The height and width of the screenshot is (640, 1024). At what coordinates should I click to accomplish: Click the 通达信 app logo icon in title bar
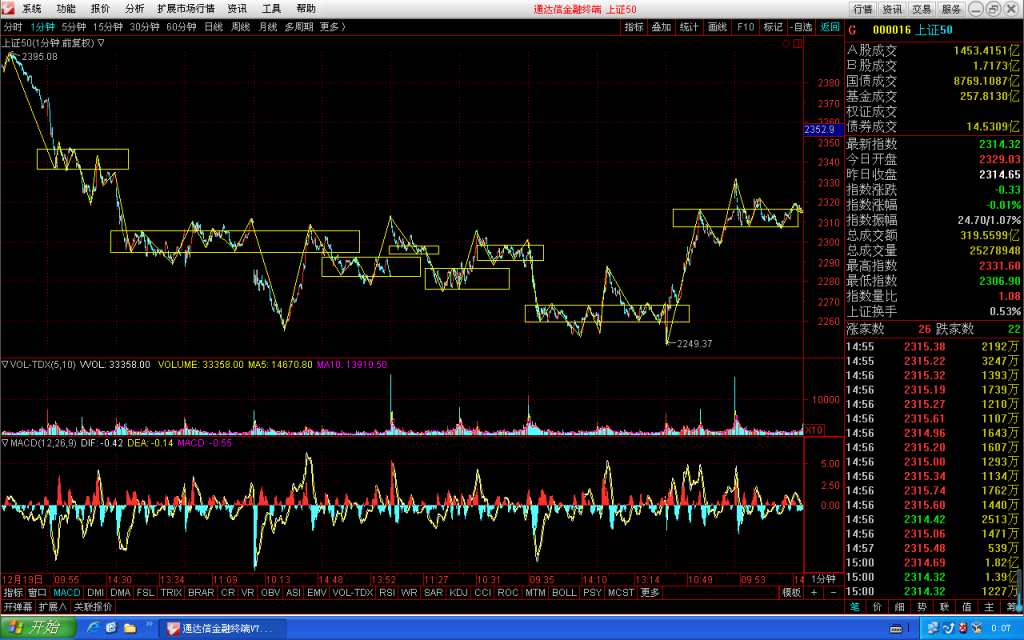pyautogui.click(x=8, y=8)
